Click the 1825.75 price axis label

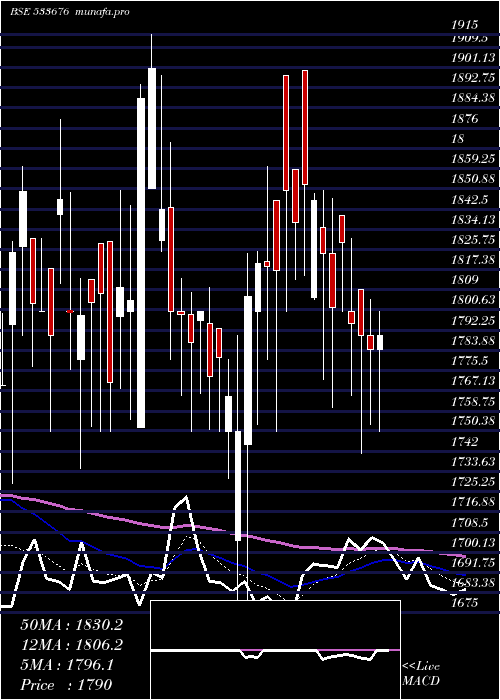(473, 240)
